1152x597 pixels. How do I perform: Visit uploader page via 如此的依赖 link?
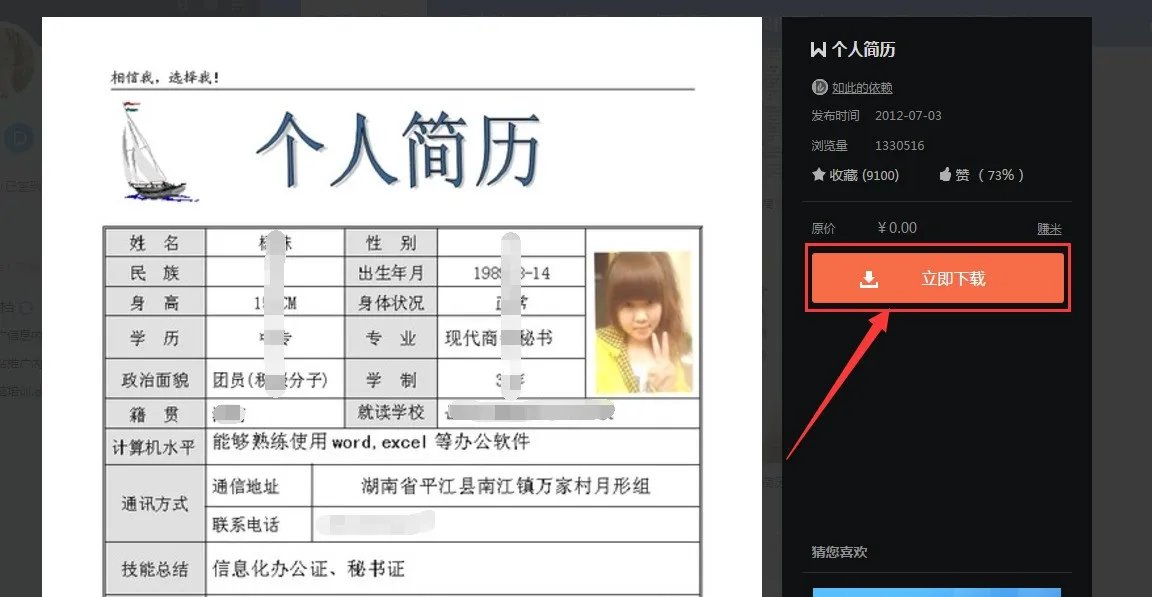point(860,87)
